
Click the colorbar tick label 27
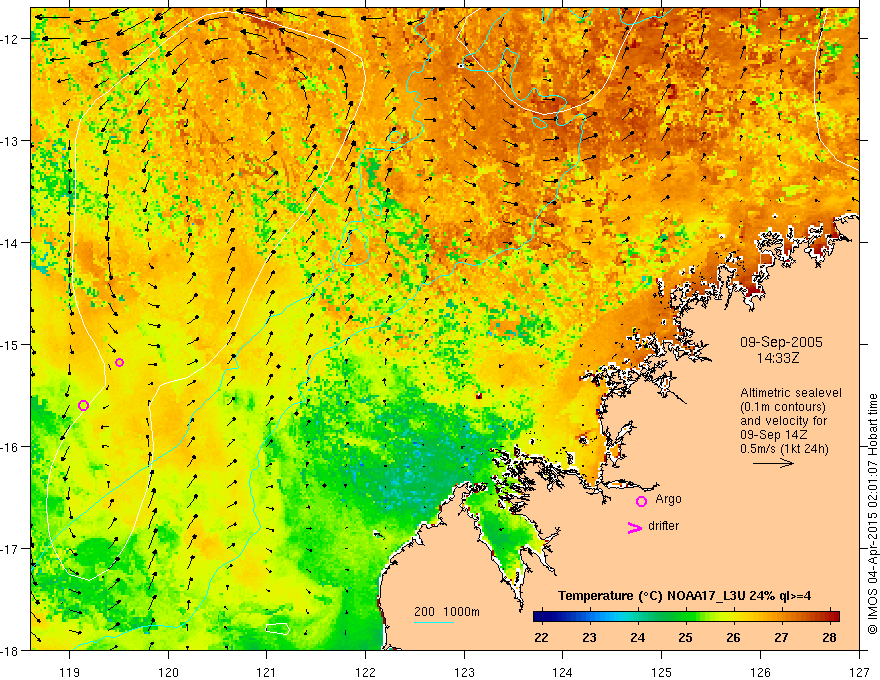(x=781, y=638)
